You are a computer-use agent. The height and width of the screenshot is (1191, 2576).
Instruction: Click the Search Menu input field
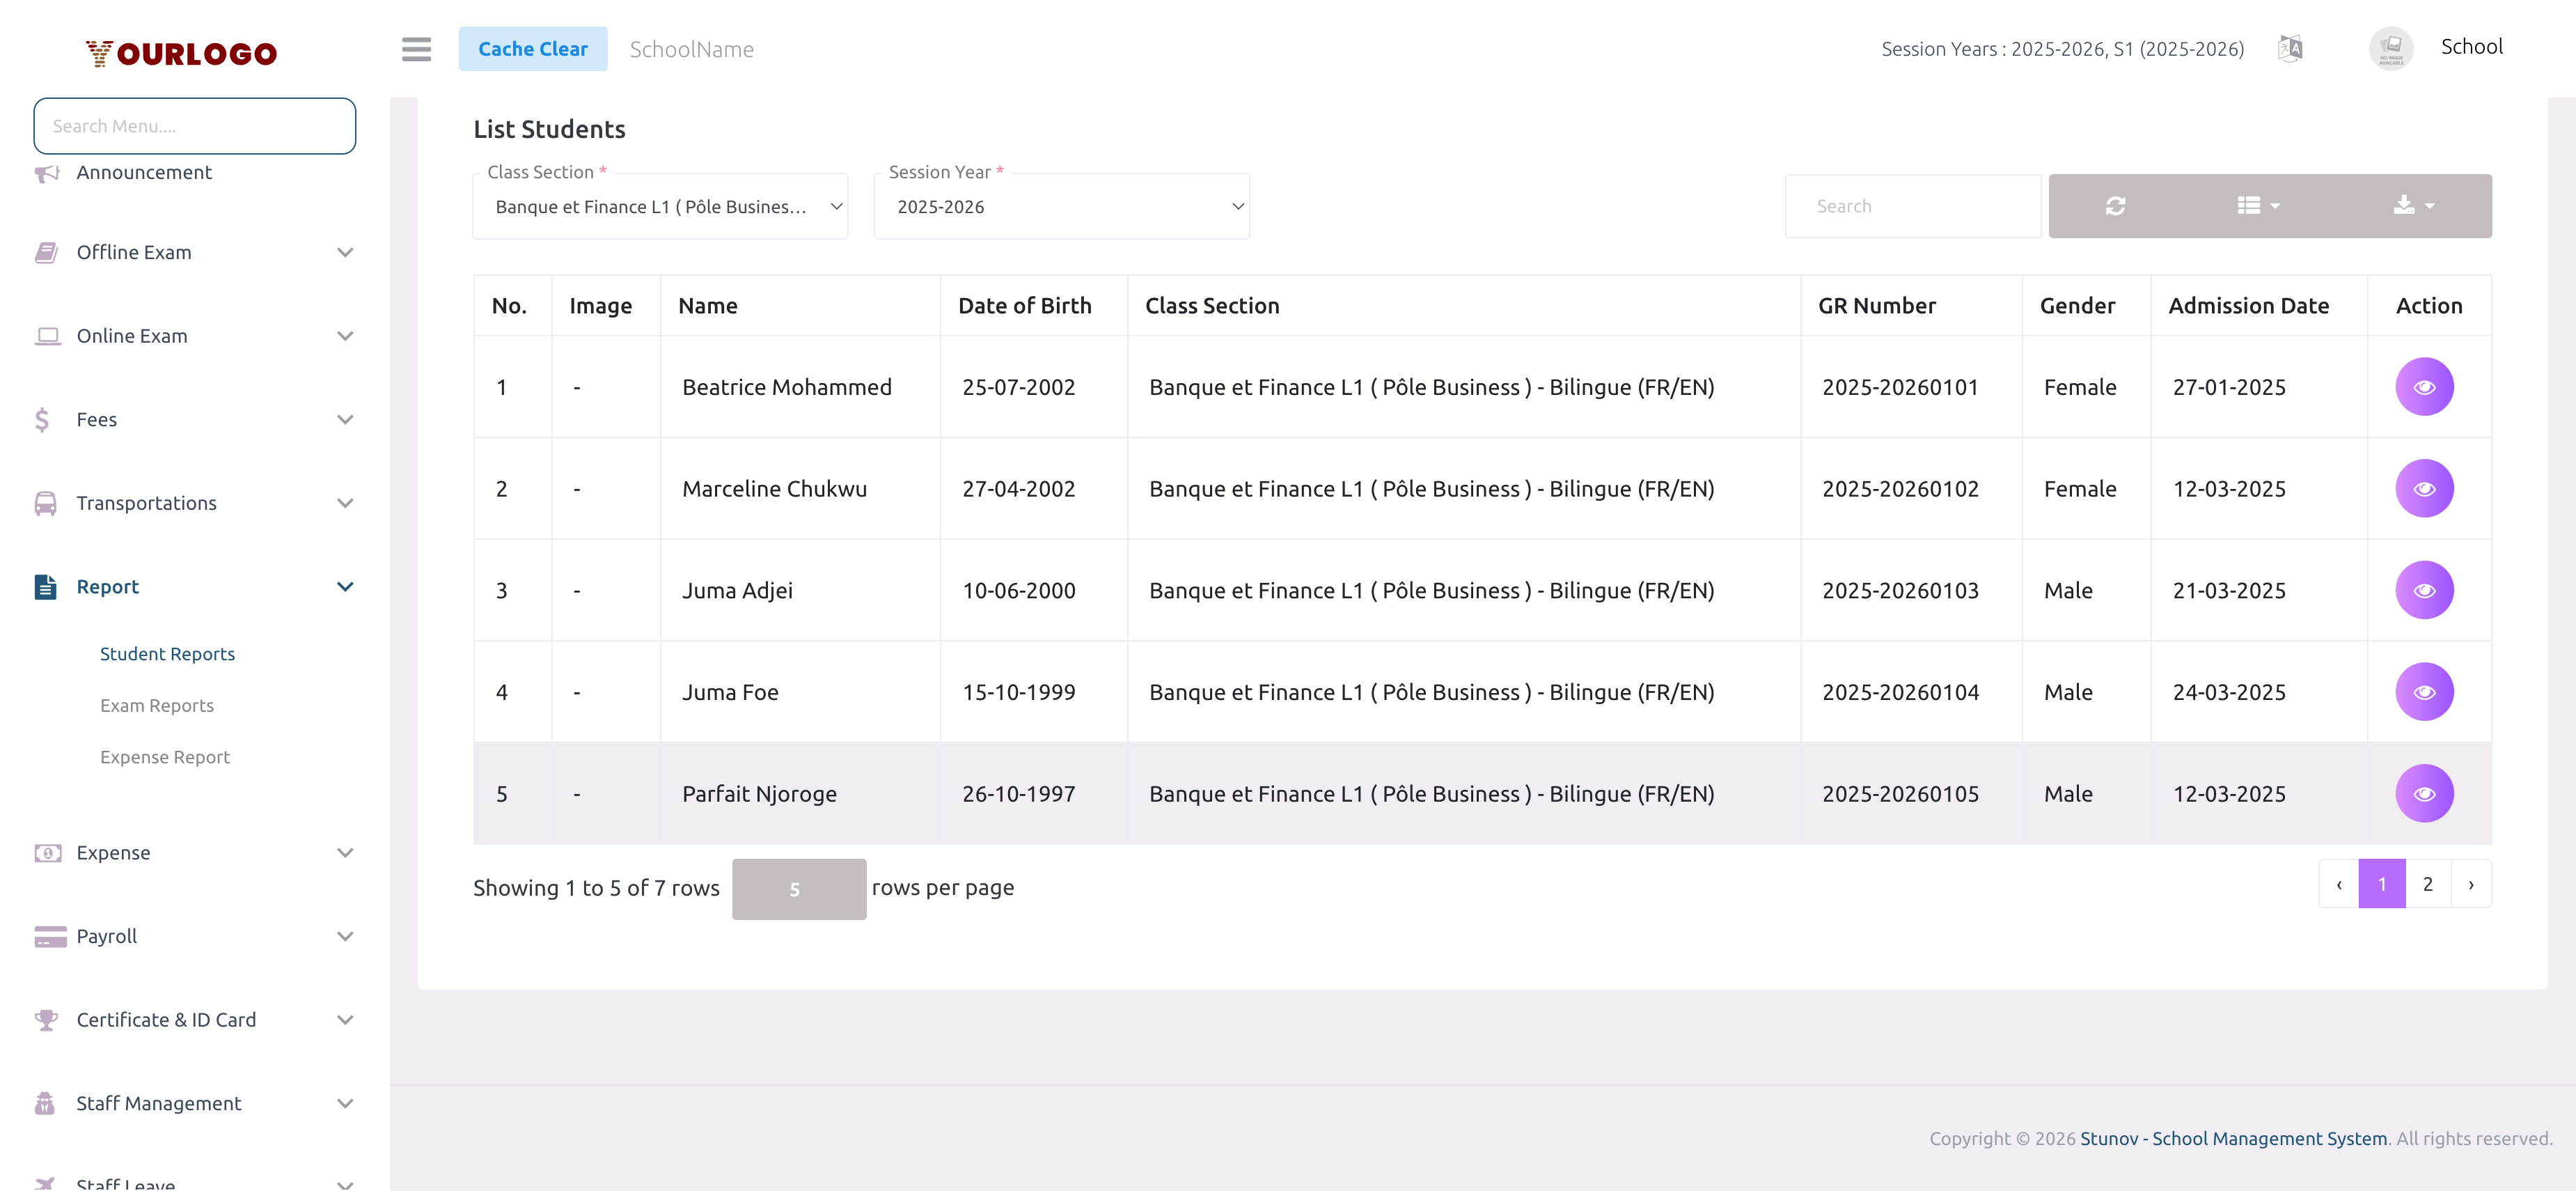[x=194, y=126]
